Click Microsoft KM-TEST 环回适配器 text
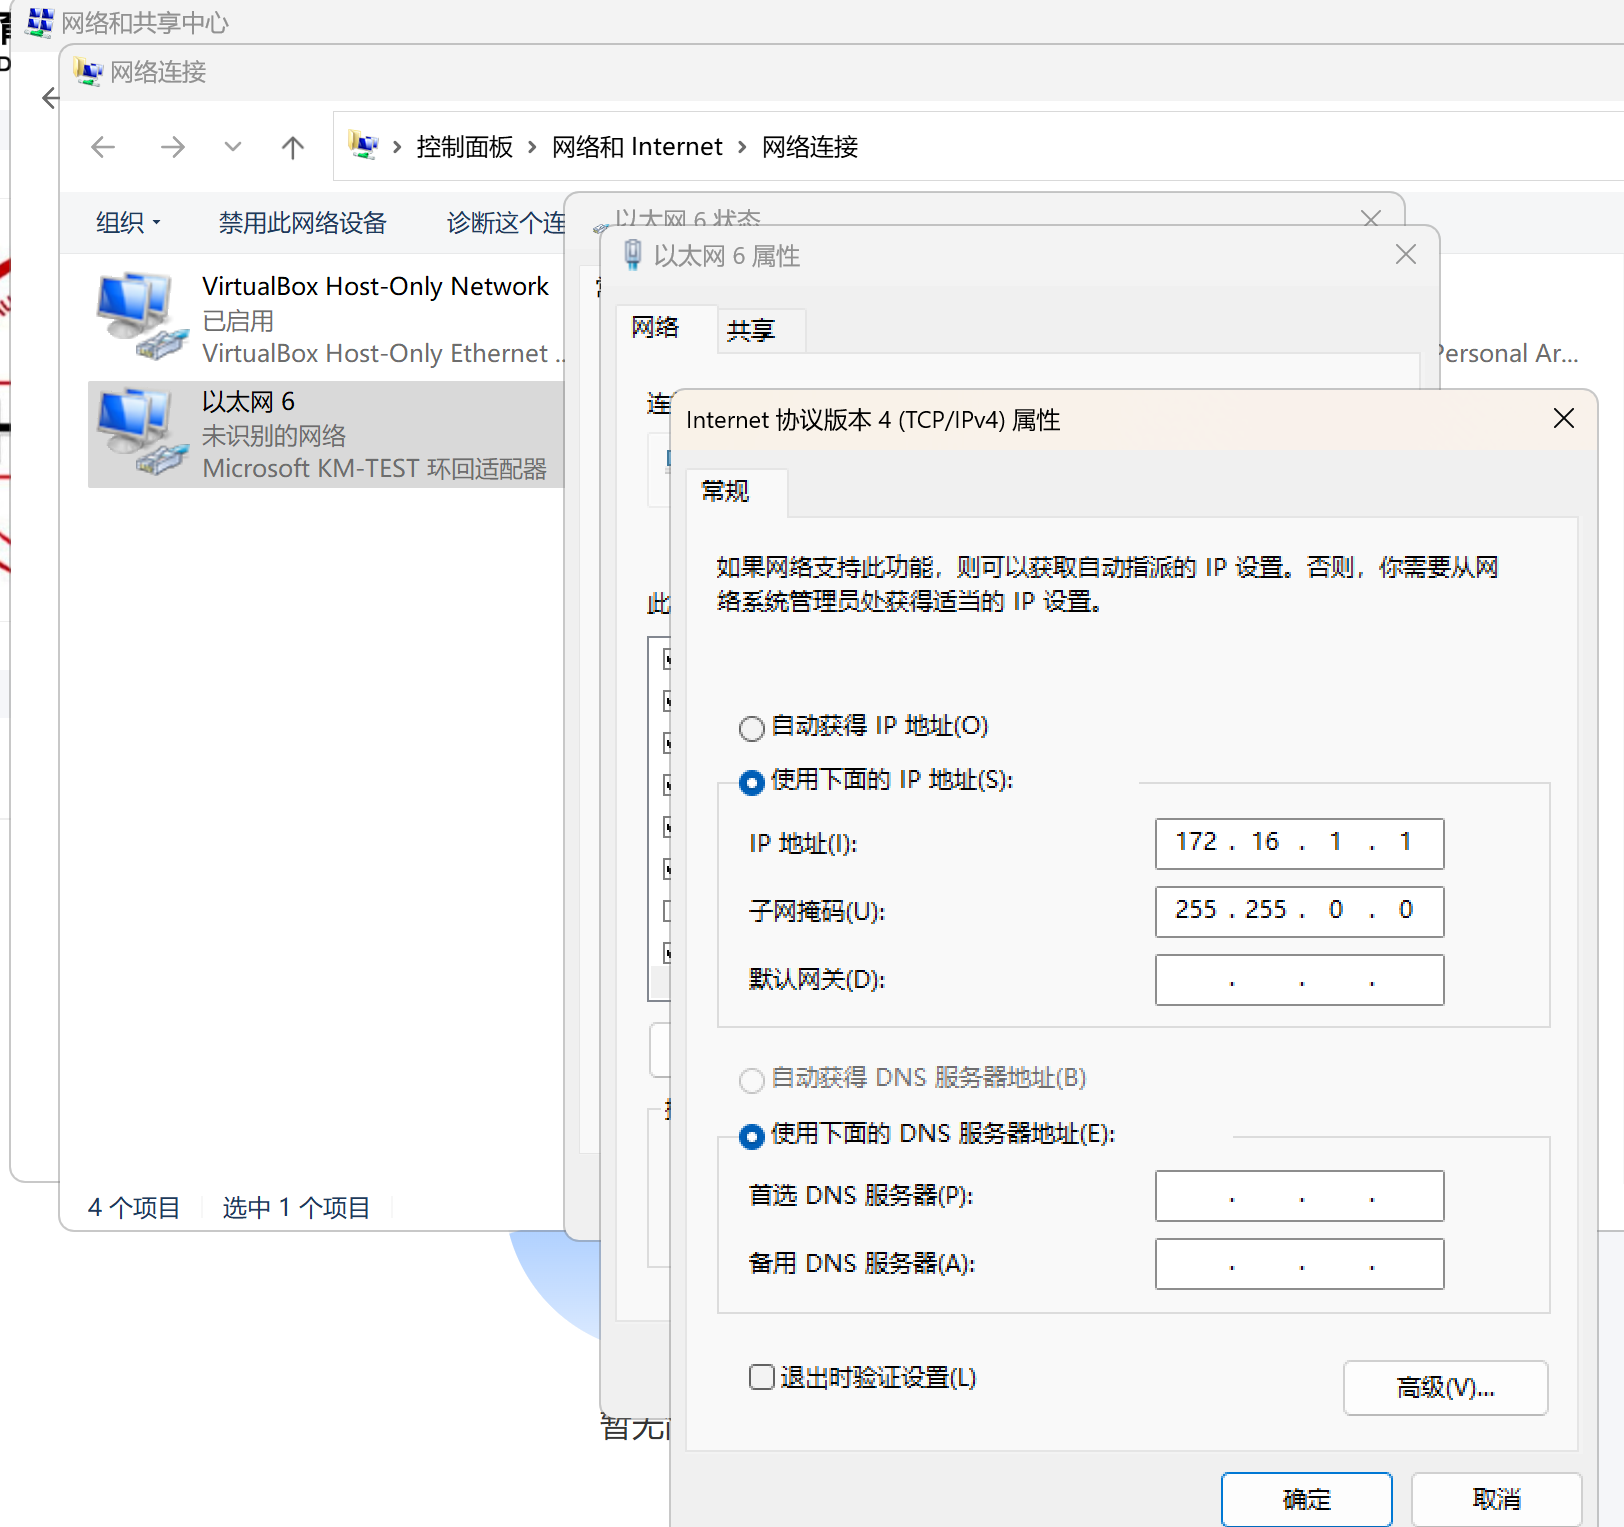This screenshot has width=1624, height=1527. click(374, 469)
